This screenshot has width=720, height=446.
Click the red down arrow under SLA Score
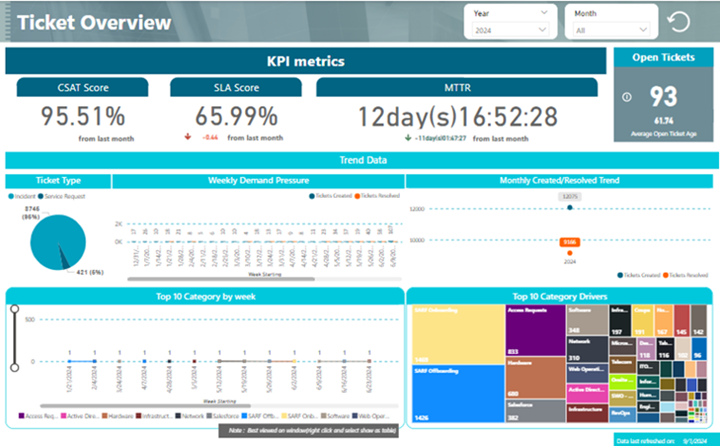click(x=189, y=137)
